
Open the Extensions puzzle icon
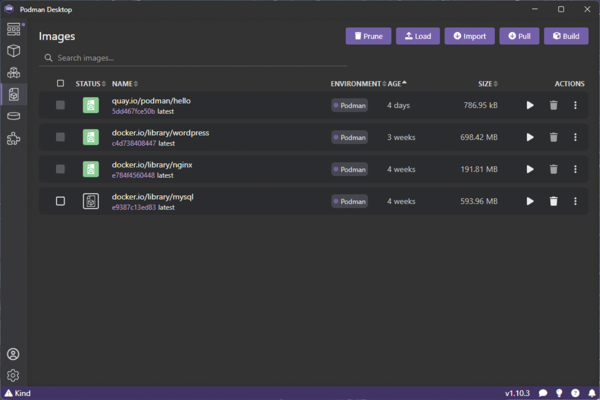tap(13, 138)
